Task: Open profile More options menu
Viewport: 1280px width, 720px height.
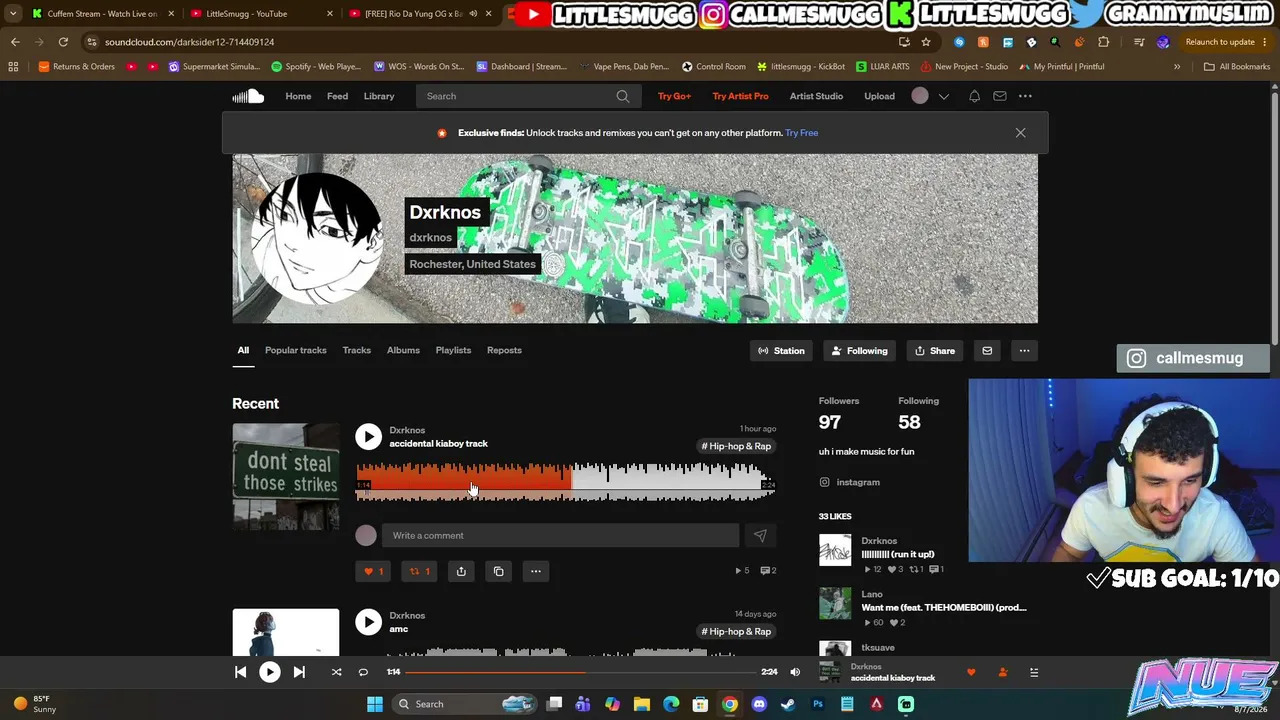Action: 1024,351
